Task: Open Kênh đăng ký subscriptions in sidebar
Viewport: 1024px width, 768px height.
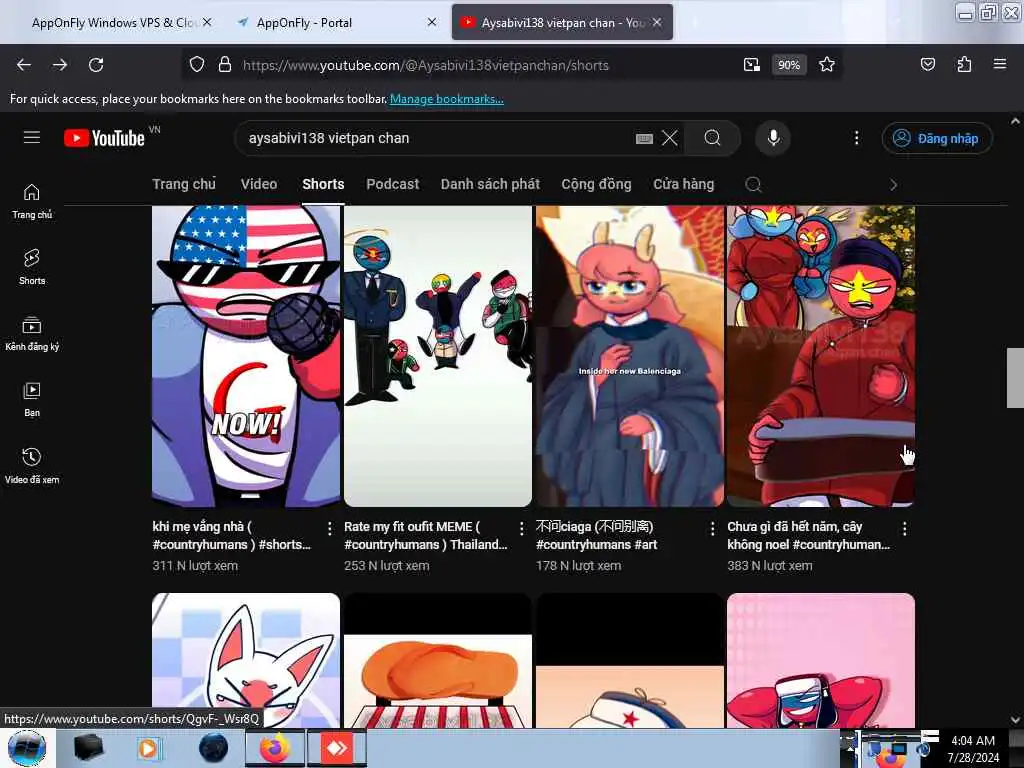Action: [31, 334]
